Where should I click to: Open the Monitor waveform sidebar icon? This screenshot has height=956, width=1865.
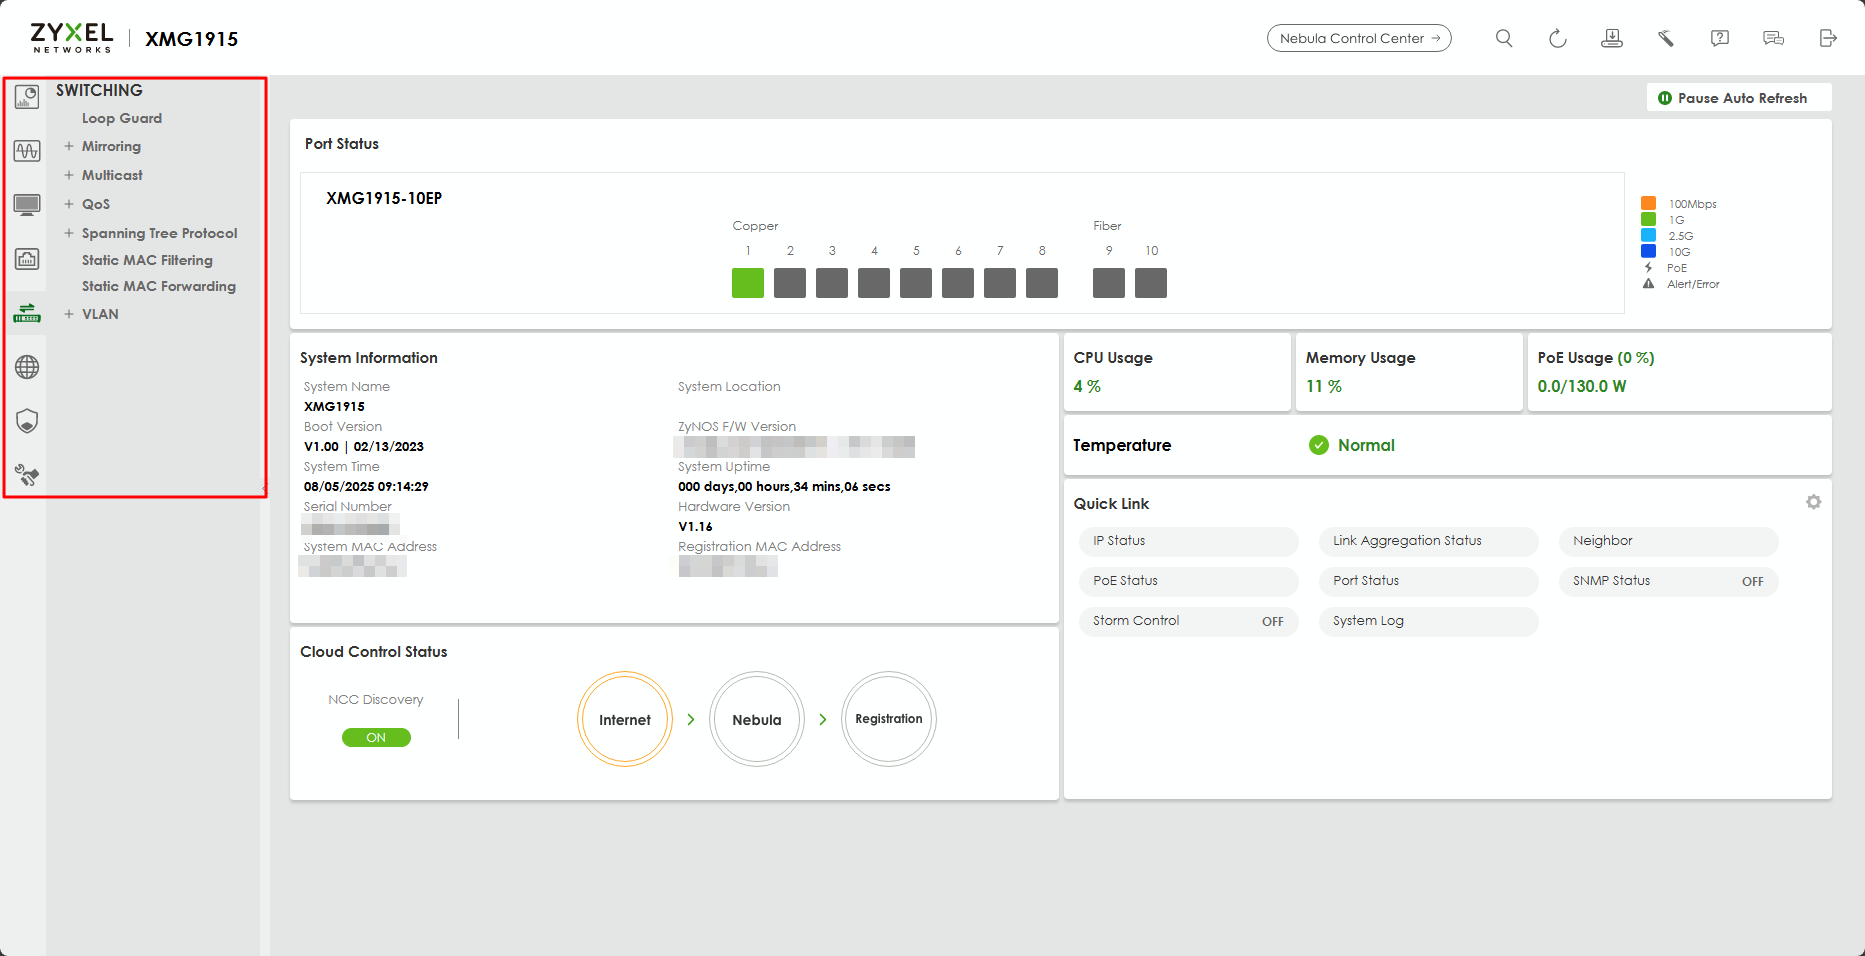point(27,151)
